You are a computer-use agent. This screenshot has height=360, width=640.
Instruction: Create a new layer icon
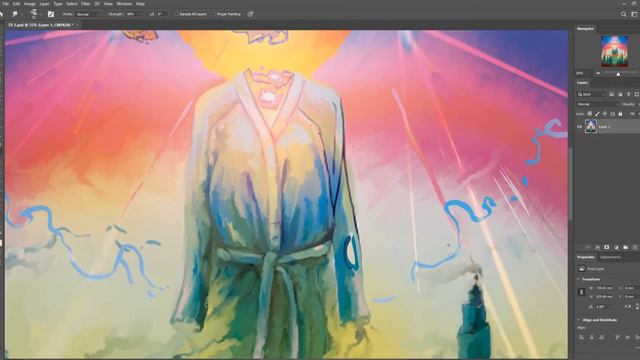click(635, 247)
